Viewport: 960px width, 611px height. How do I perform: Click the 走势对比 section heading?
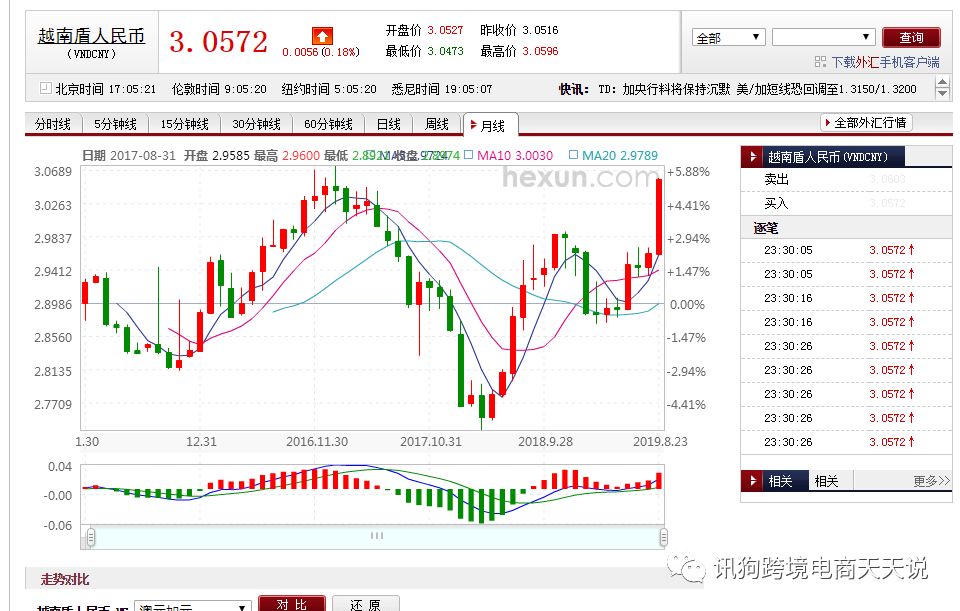pyautogui.click(x=64, y=579)
